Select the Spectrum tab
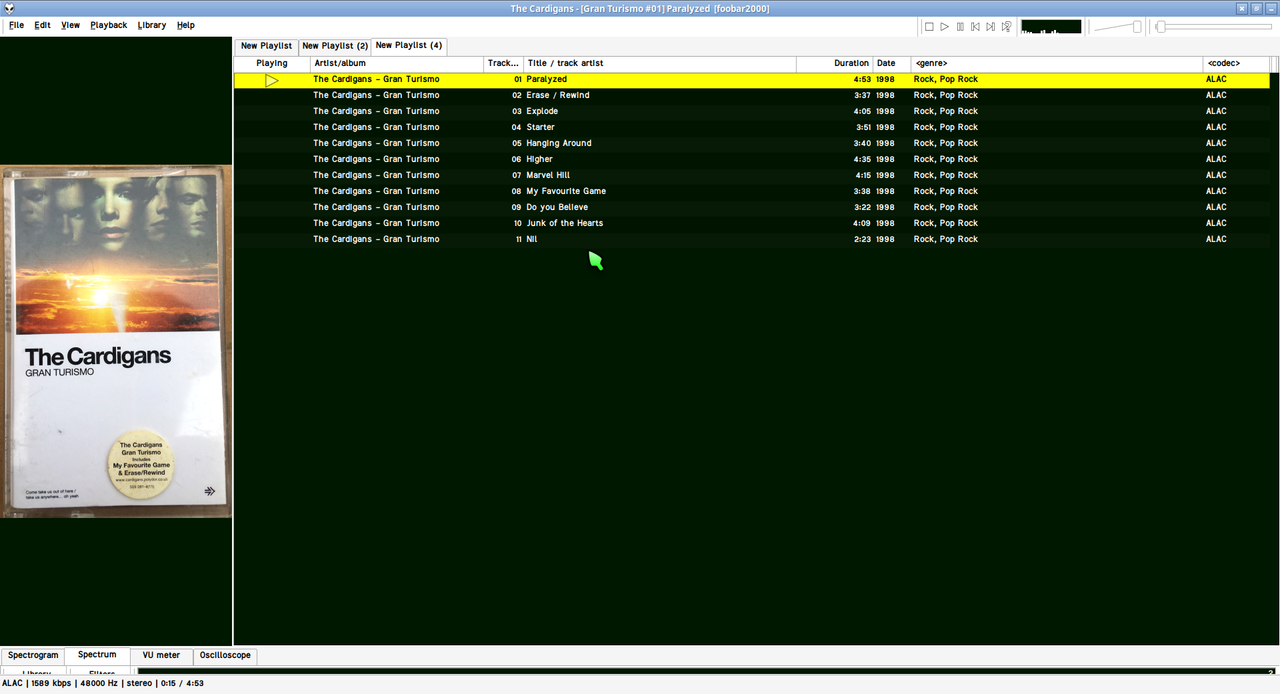 97,655
